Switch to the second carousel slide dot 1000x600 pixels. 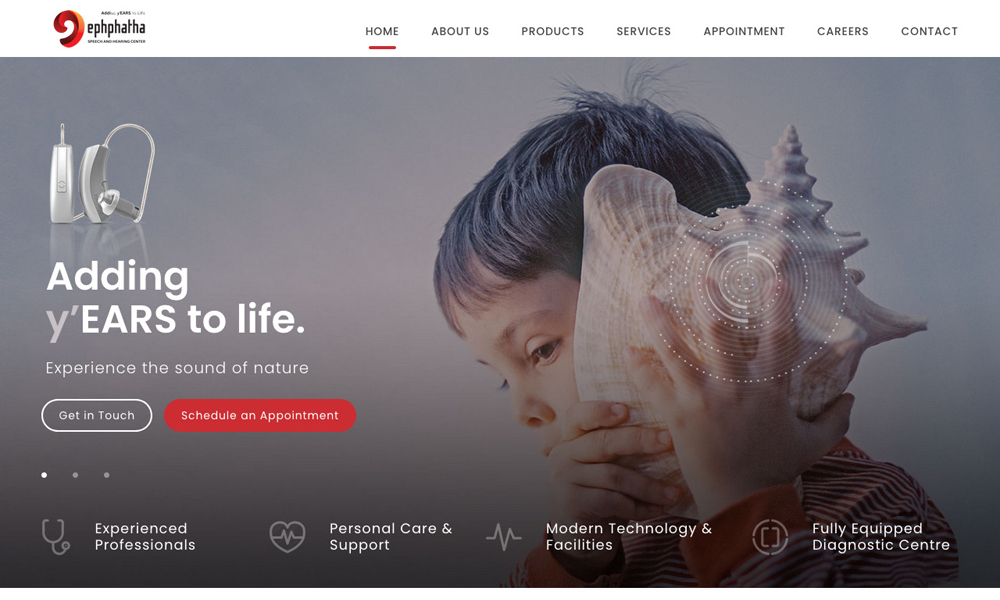coord(75,475)
